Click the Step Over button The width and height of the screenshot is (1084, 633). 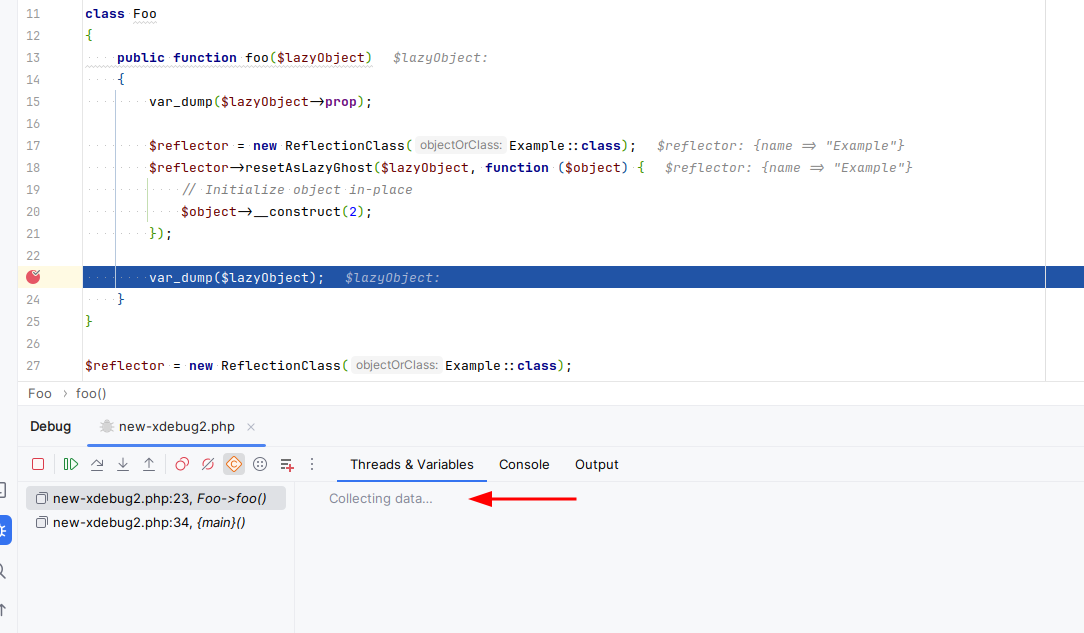coord(97,464)
